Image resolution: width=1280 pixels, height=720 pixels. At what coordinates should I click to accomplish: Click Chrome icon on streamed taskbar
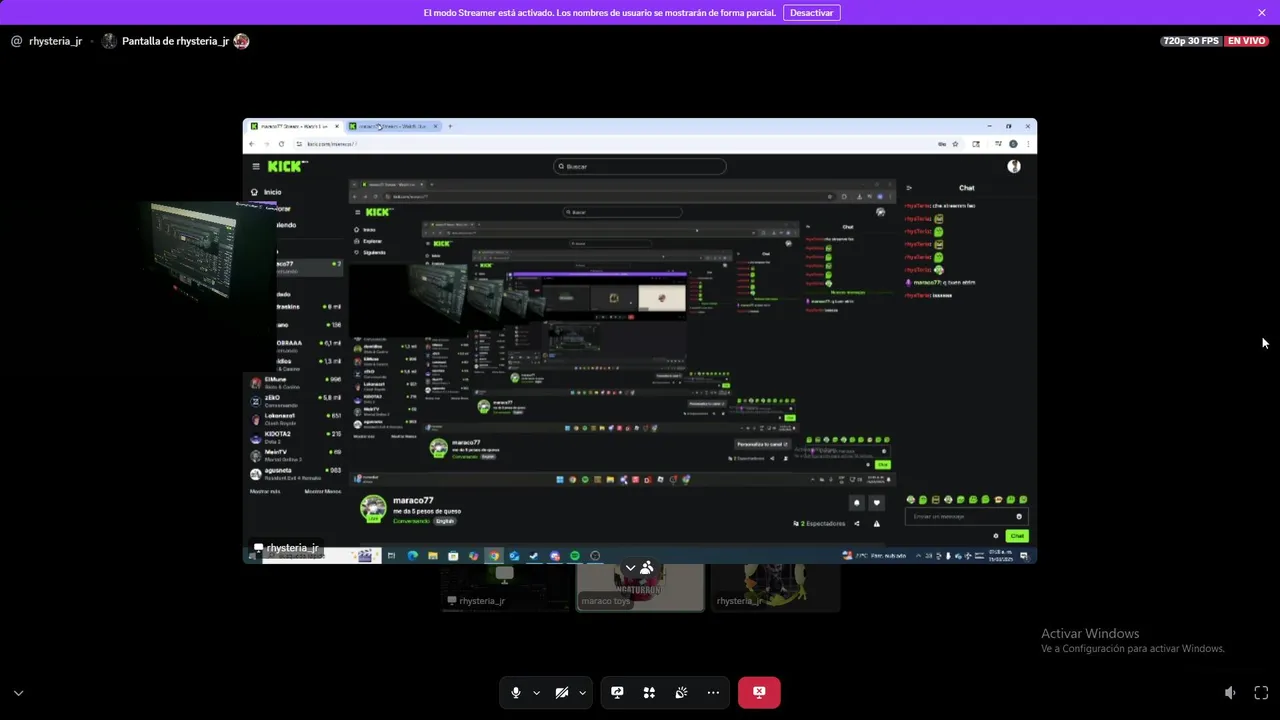(493, 556)
